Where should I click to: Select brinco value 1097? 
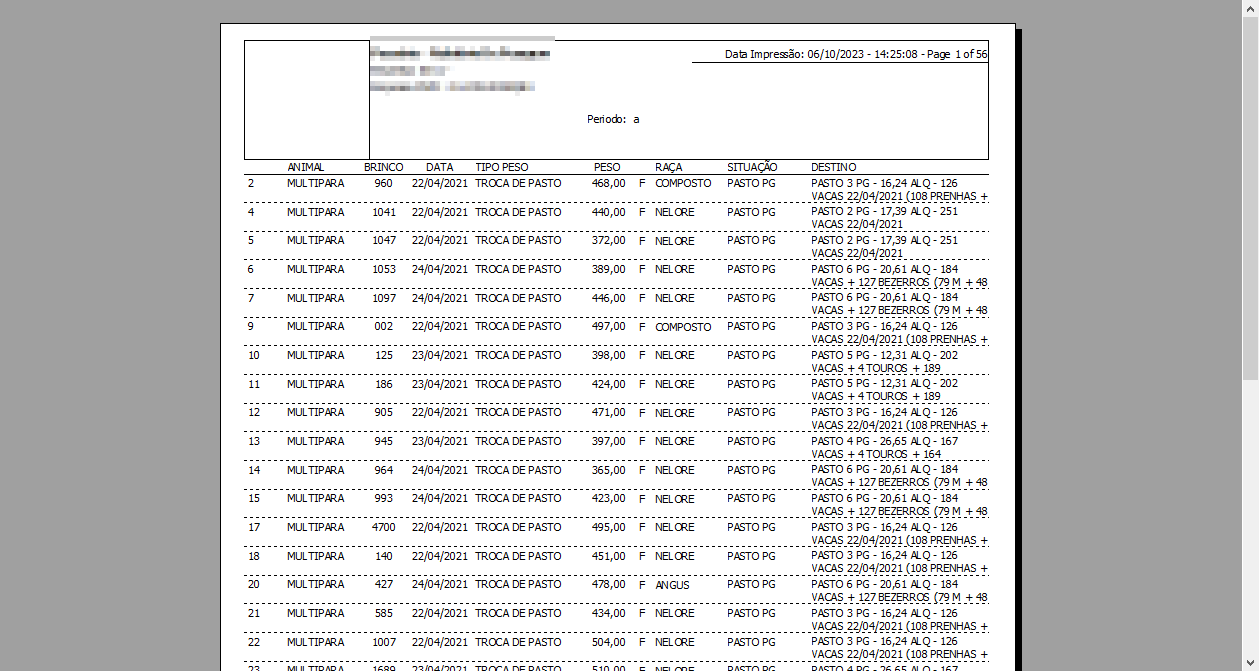(x=384, y=298)
